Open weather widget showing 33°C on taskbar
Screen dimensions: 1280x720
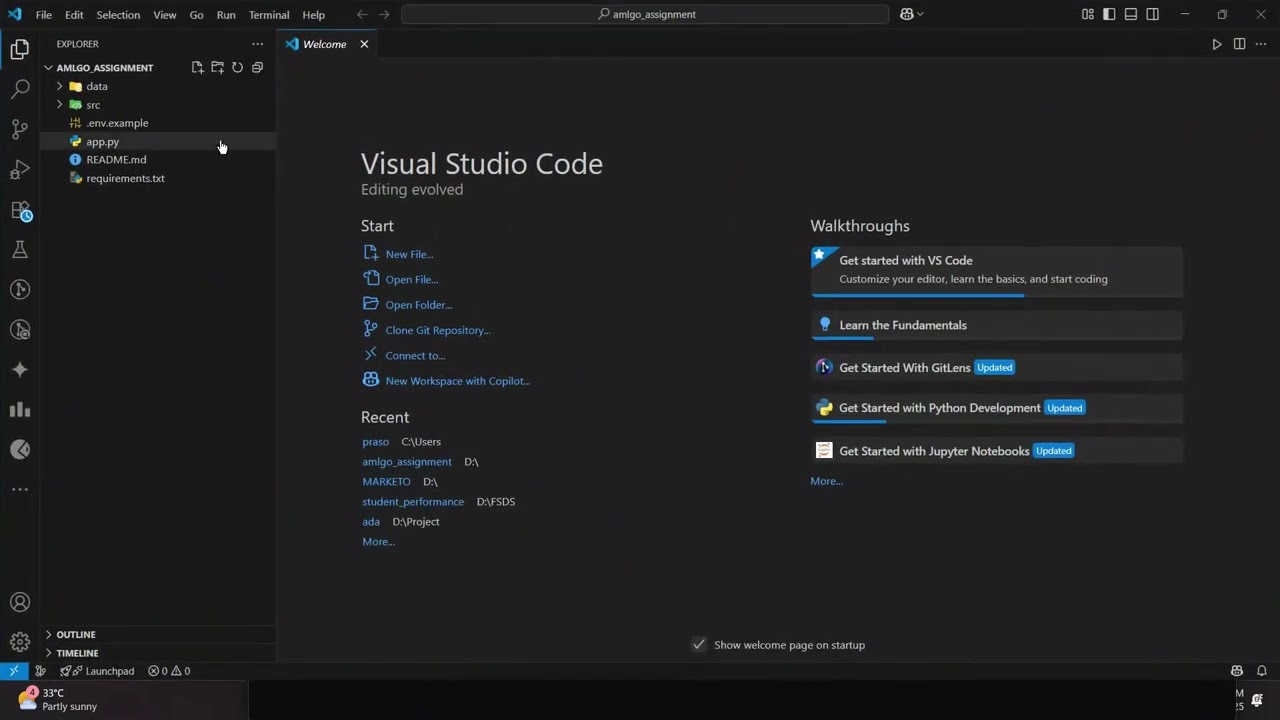tap(60, 699)
